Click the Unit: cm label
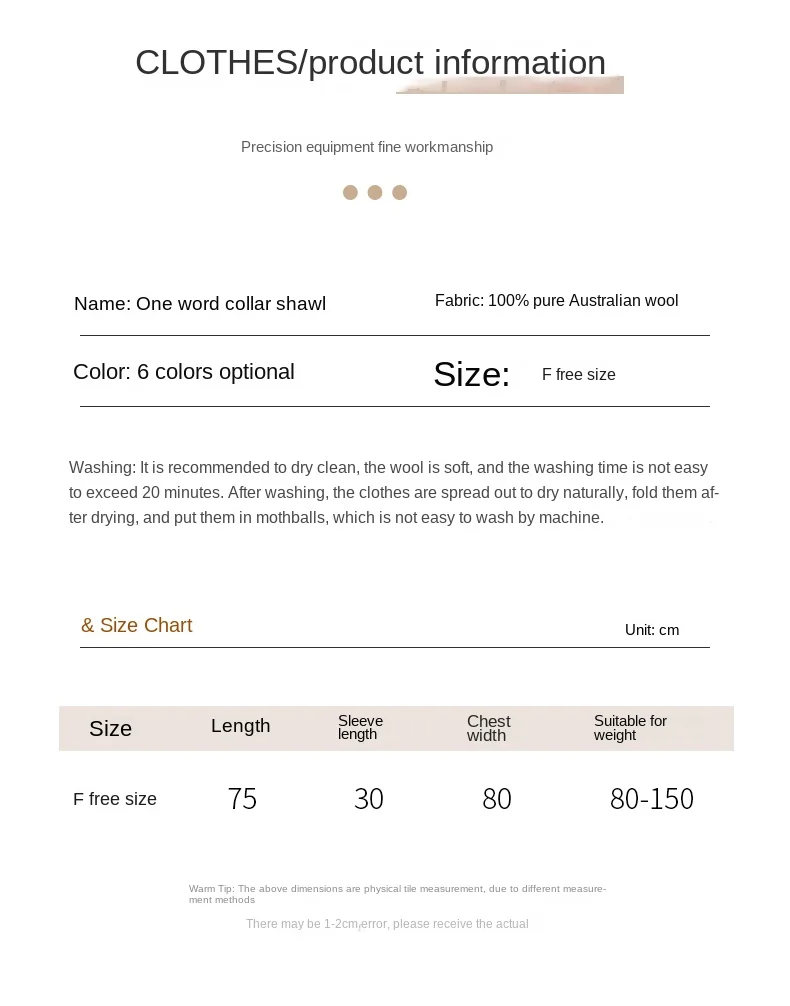 652,630
